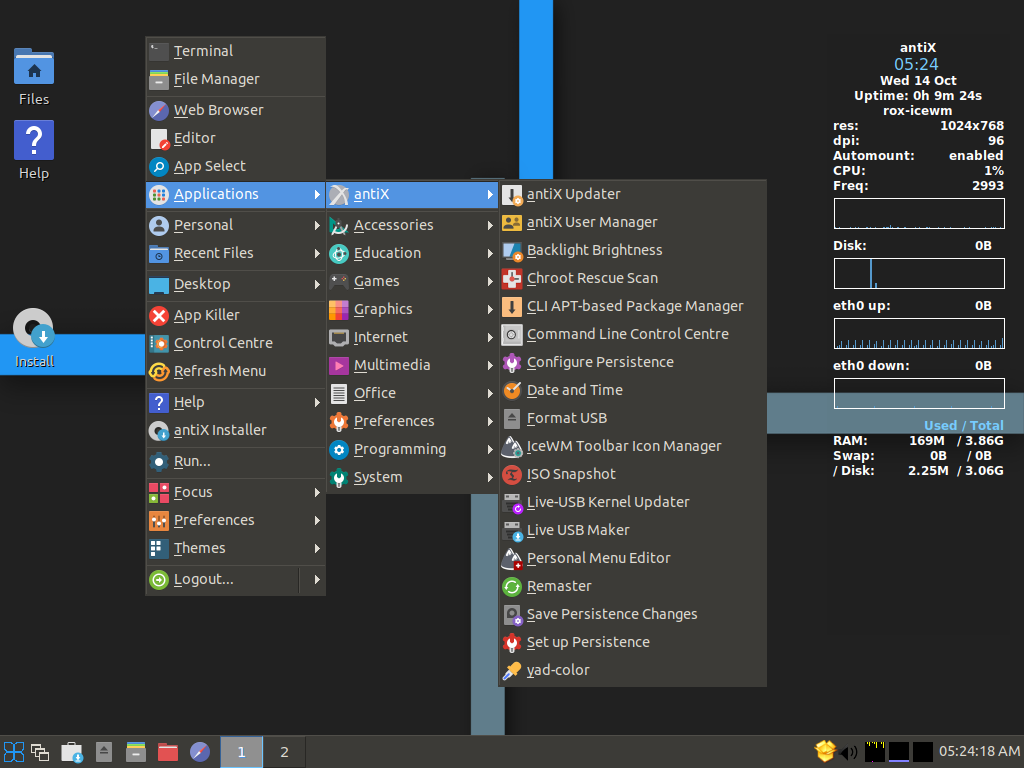Open the Save Persistence Changes icon
Viewport: 1024px width, 768px height.
click(512, 615)
